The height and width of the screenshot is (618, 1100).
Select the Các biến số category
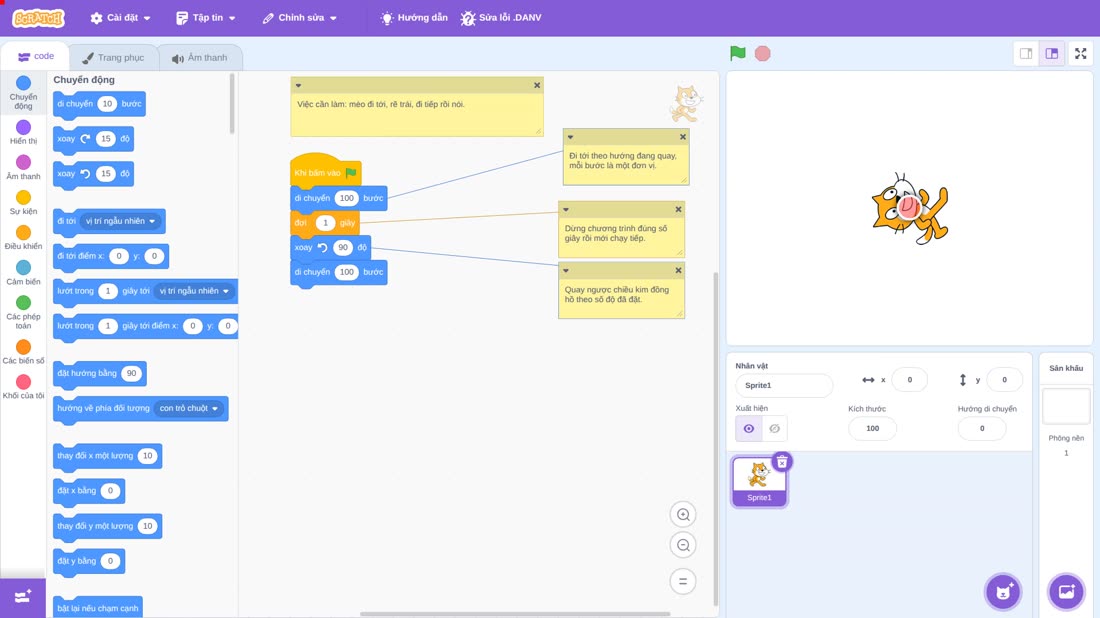[23, 352]
